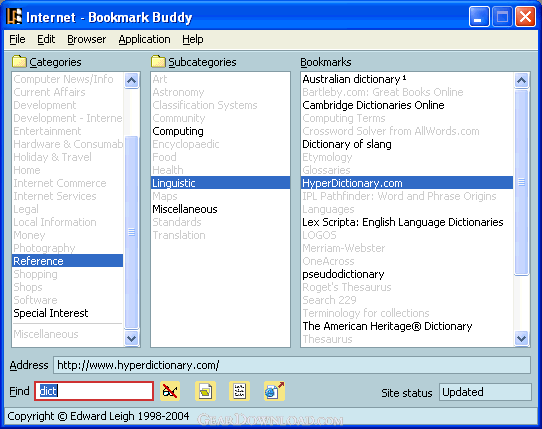Click into the Find input field
Image resolution: width=542 pixels, height=429 pixels.
(94, 391)
